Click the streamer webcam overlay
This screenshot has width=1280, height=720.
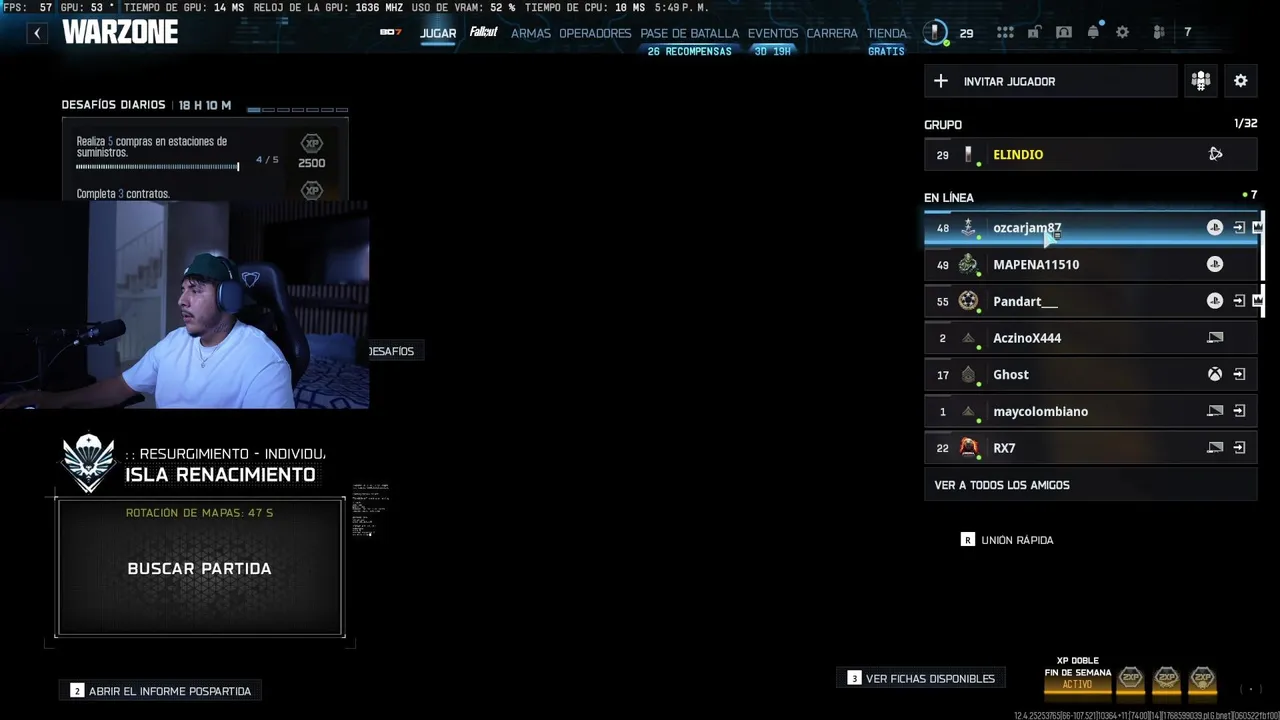point(185,305)
